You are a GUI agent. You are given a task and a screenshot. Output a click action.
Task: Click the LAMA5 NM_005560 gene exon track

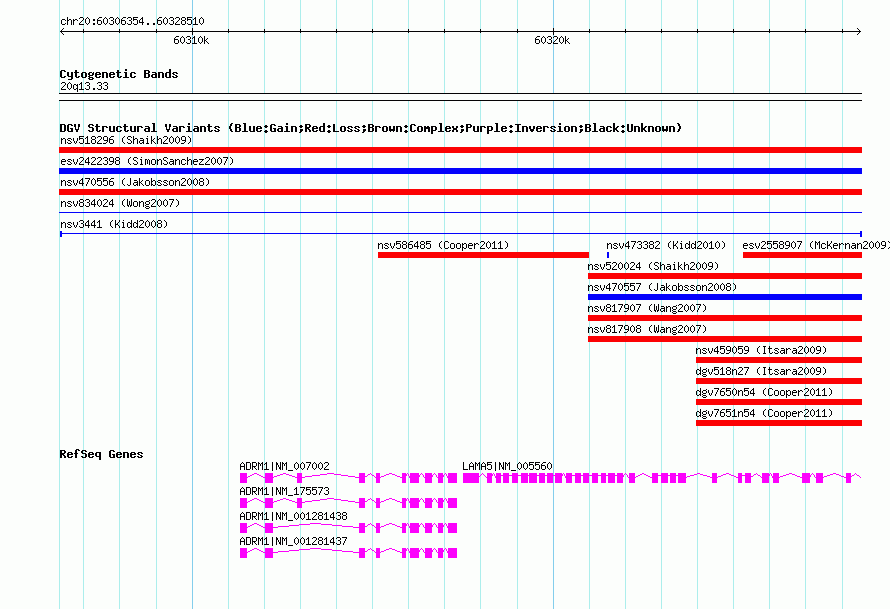pyautogui.click(x=662, y=478)
